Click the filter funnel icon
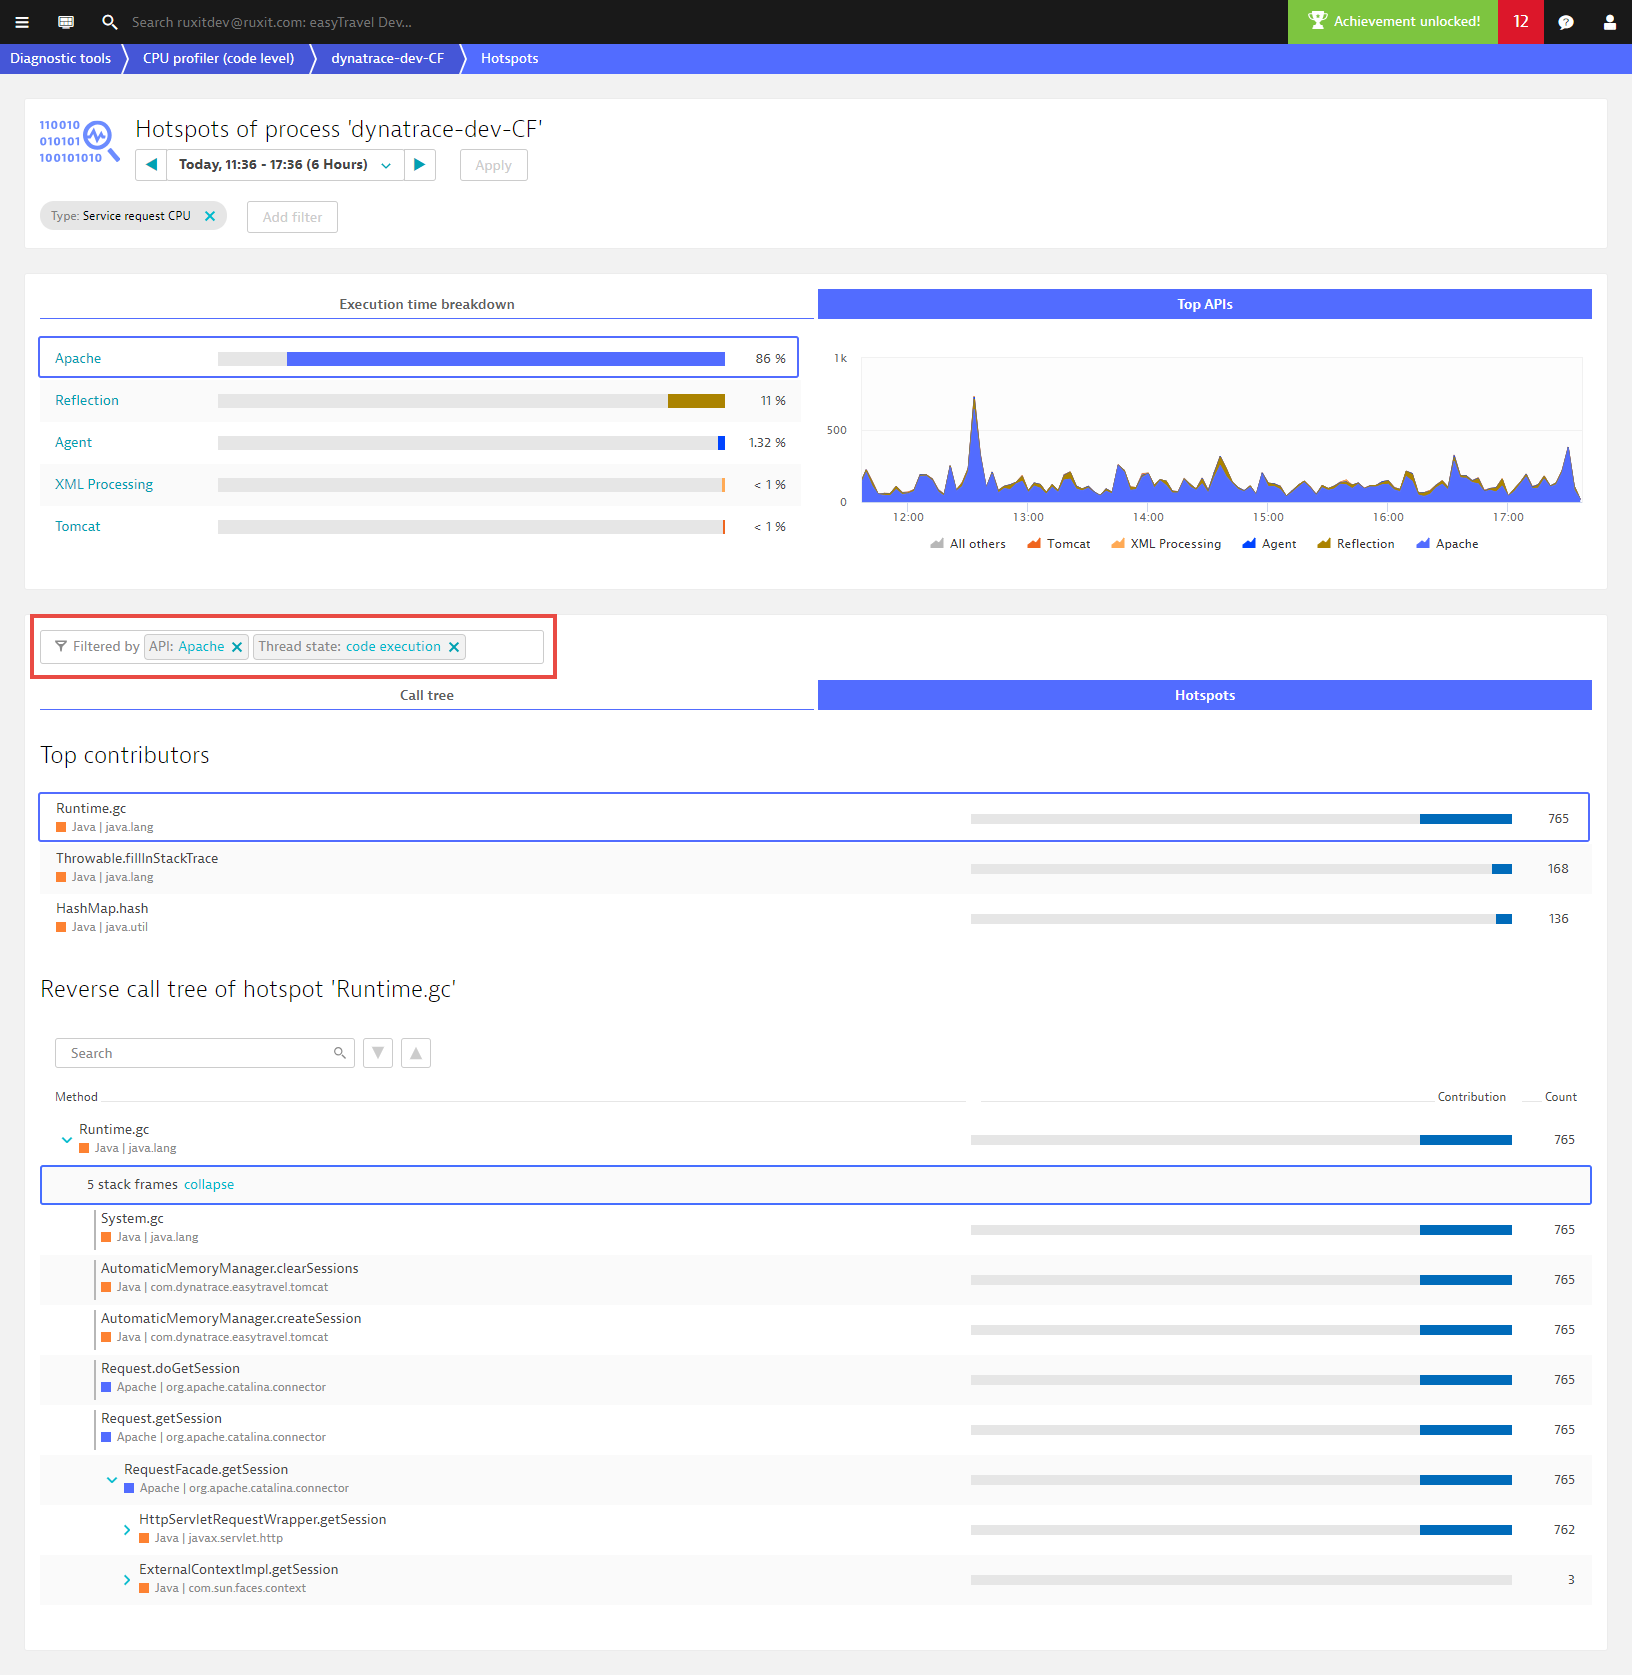This screenshot has width=1632, height=1675. 61,647
